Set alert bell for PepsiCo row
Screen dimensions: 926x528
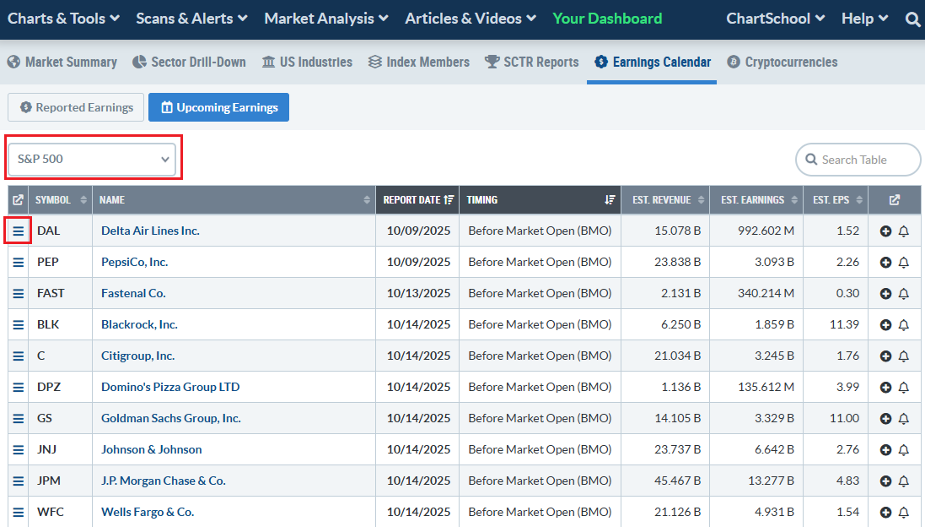(904, 262)
